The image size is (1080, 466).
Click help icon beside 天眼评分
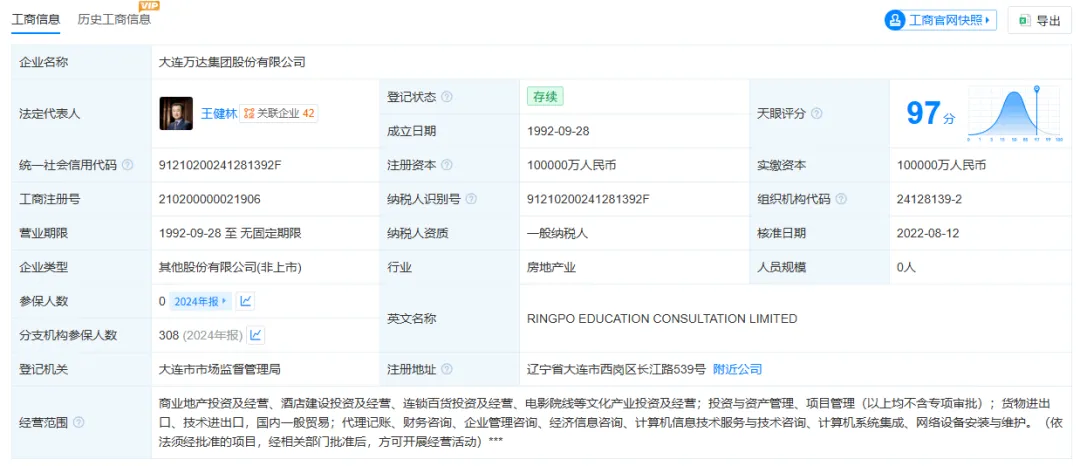coord(817,114)
